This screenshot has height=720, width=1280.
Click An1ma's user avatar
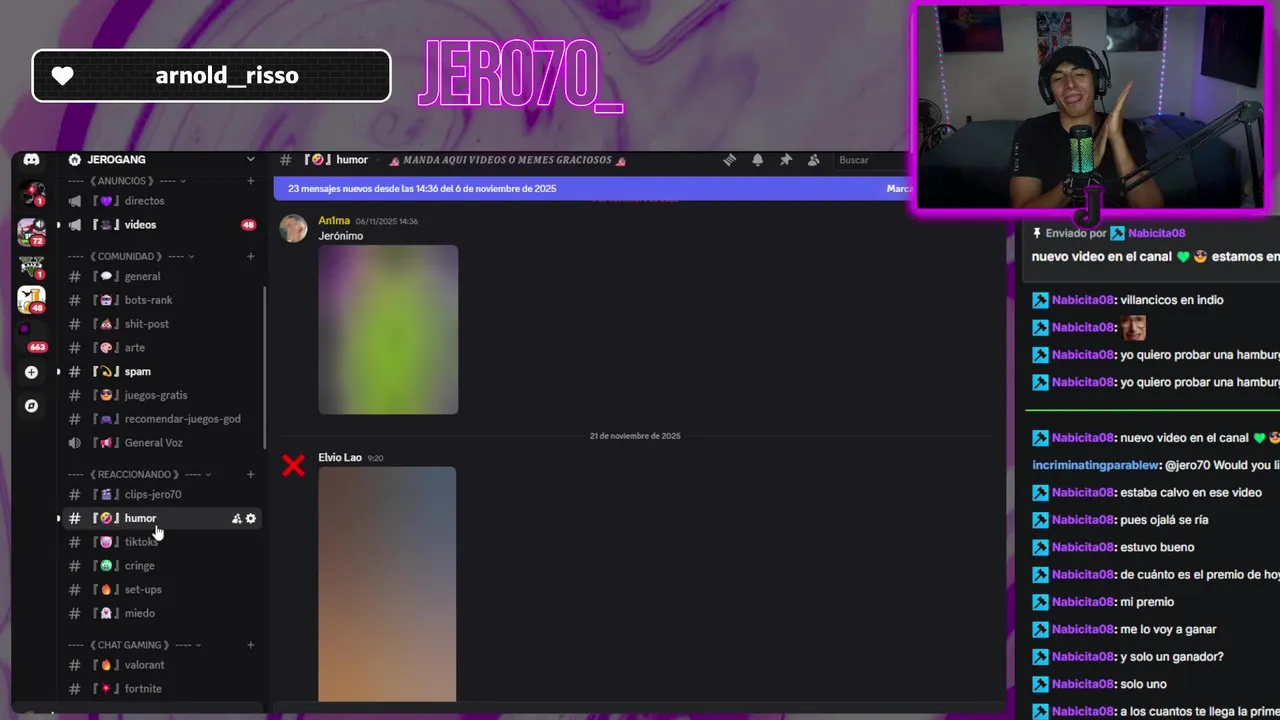293,228
